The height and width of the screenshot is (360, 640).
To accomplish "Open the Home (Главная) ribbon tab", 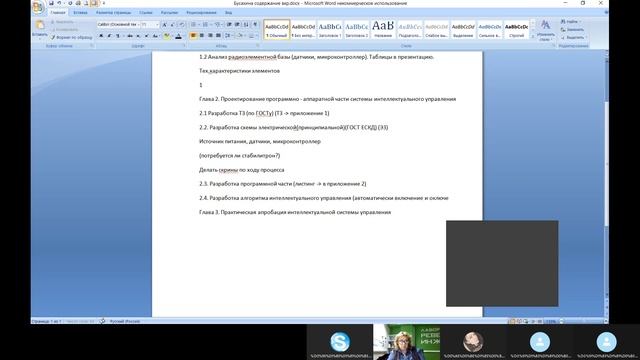I will [58, 13].
